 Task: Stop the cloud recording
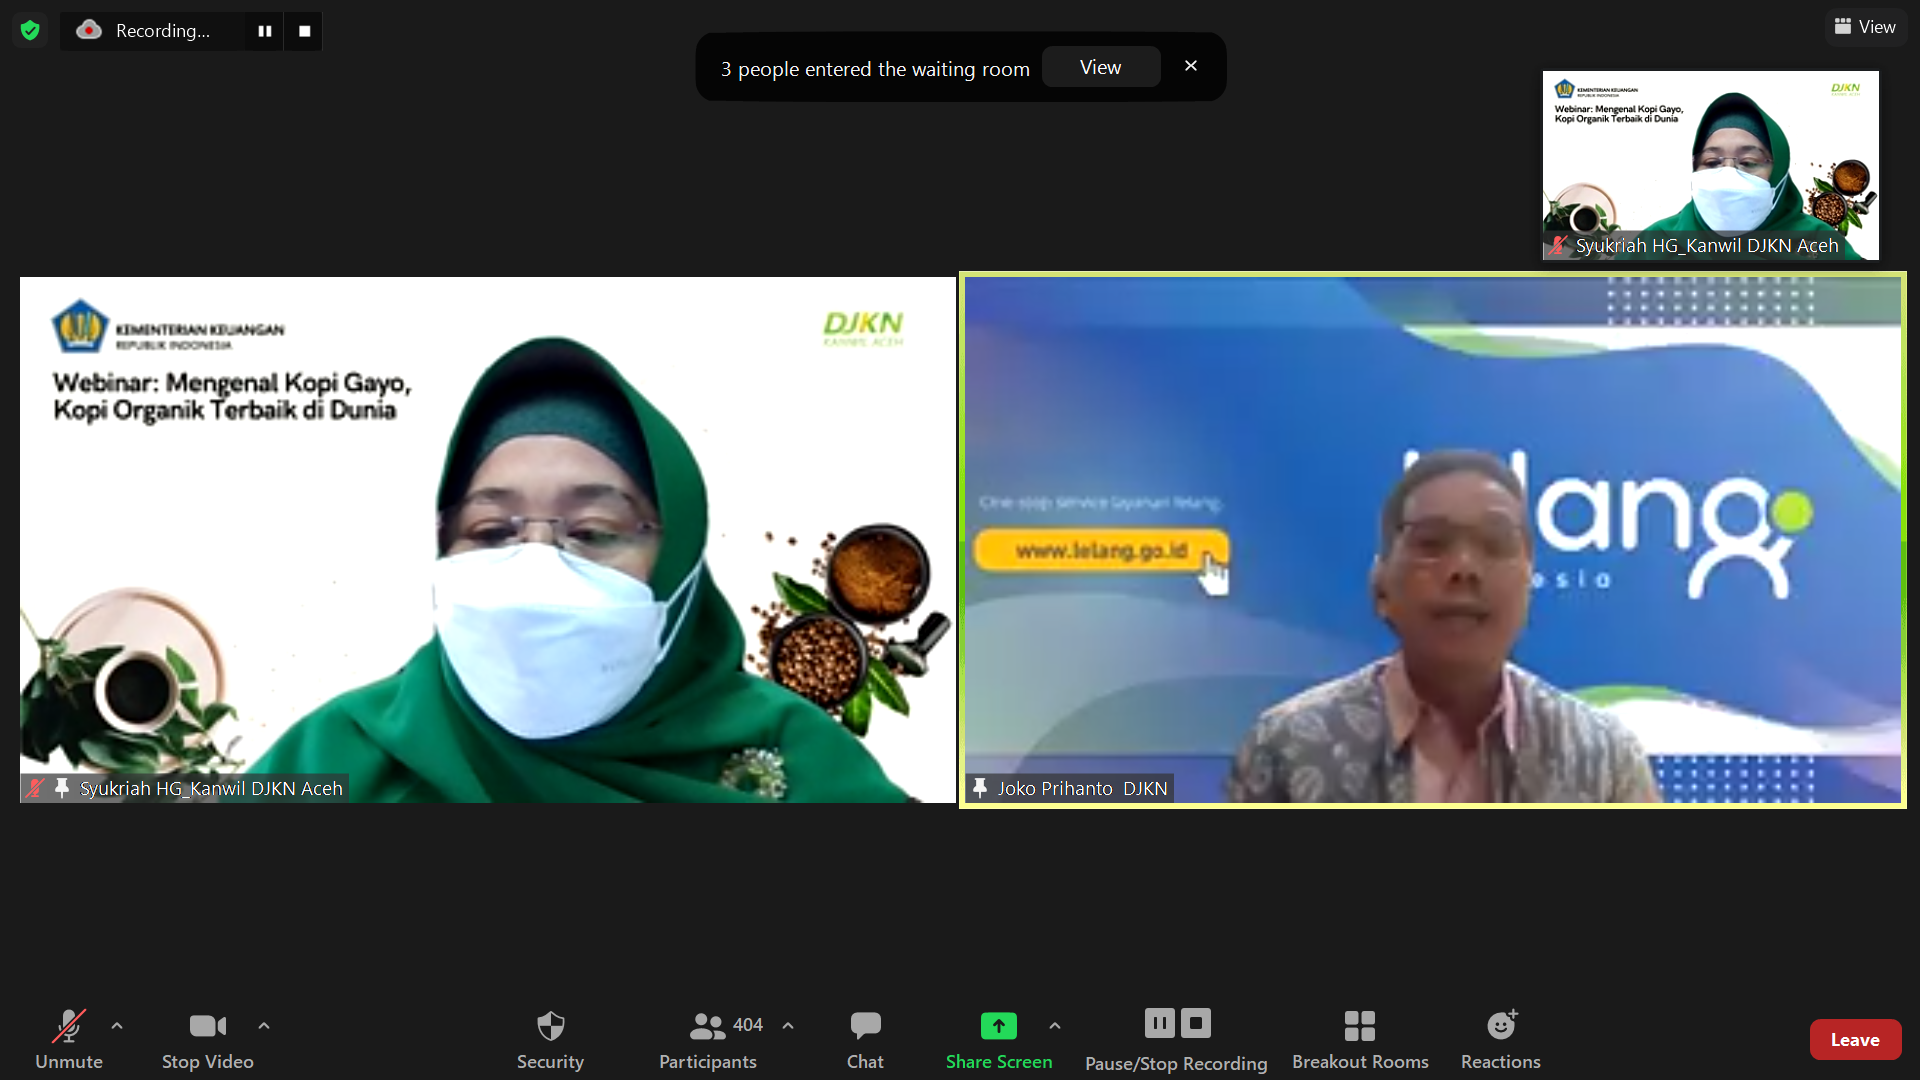[x=1196, y=1023]
